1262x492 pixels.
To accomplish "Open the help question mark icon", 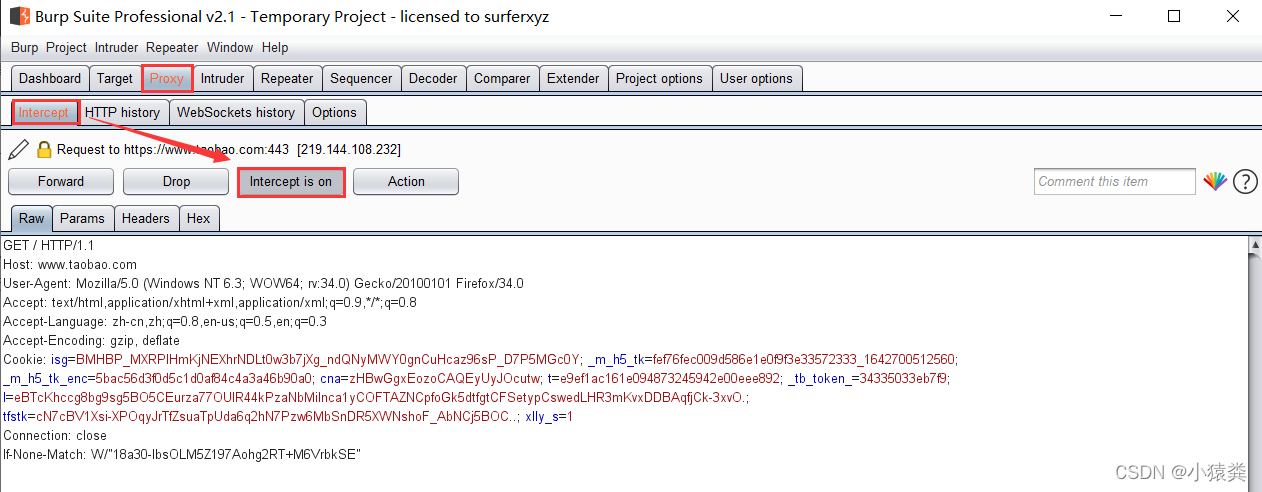I will (1245, 181).
